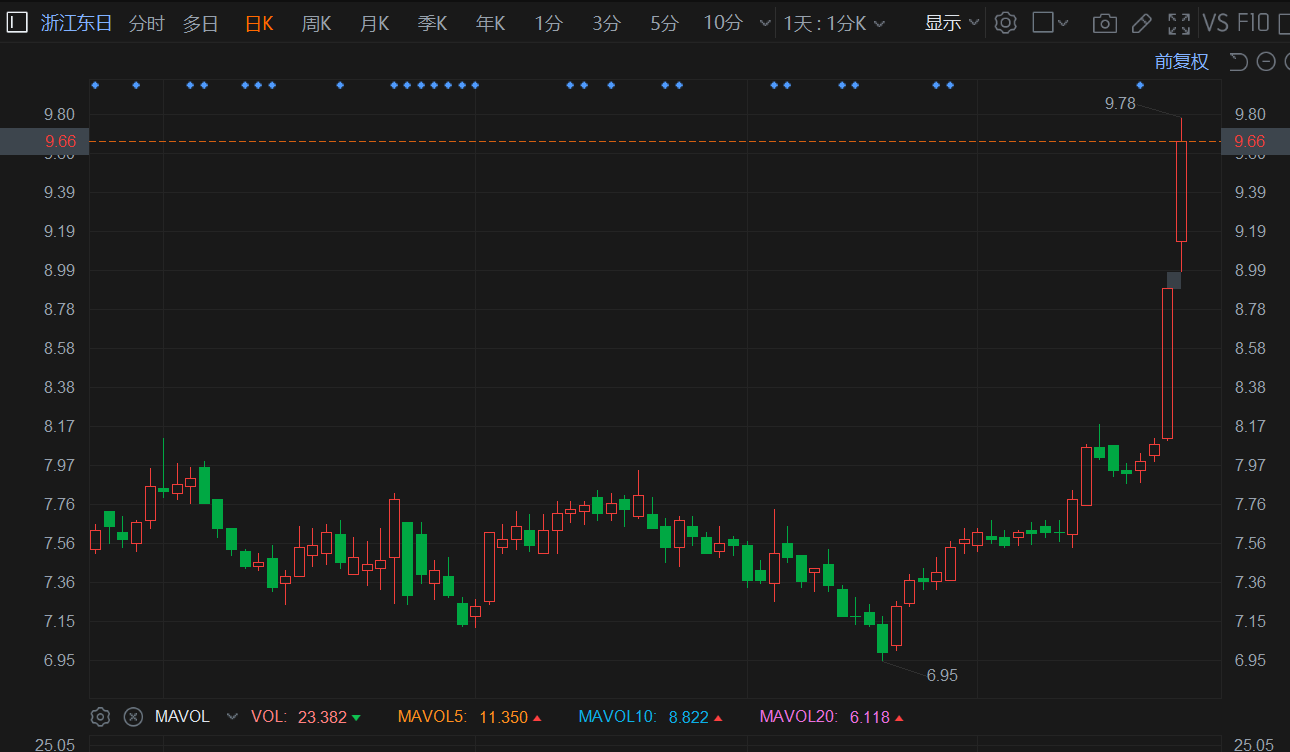This screenshot has height=752, width=1290.
Task: Open the VS comparison button
Action: click(1216, 23)
